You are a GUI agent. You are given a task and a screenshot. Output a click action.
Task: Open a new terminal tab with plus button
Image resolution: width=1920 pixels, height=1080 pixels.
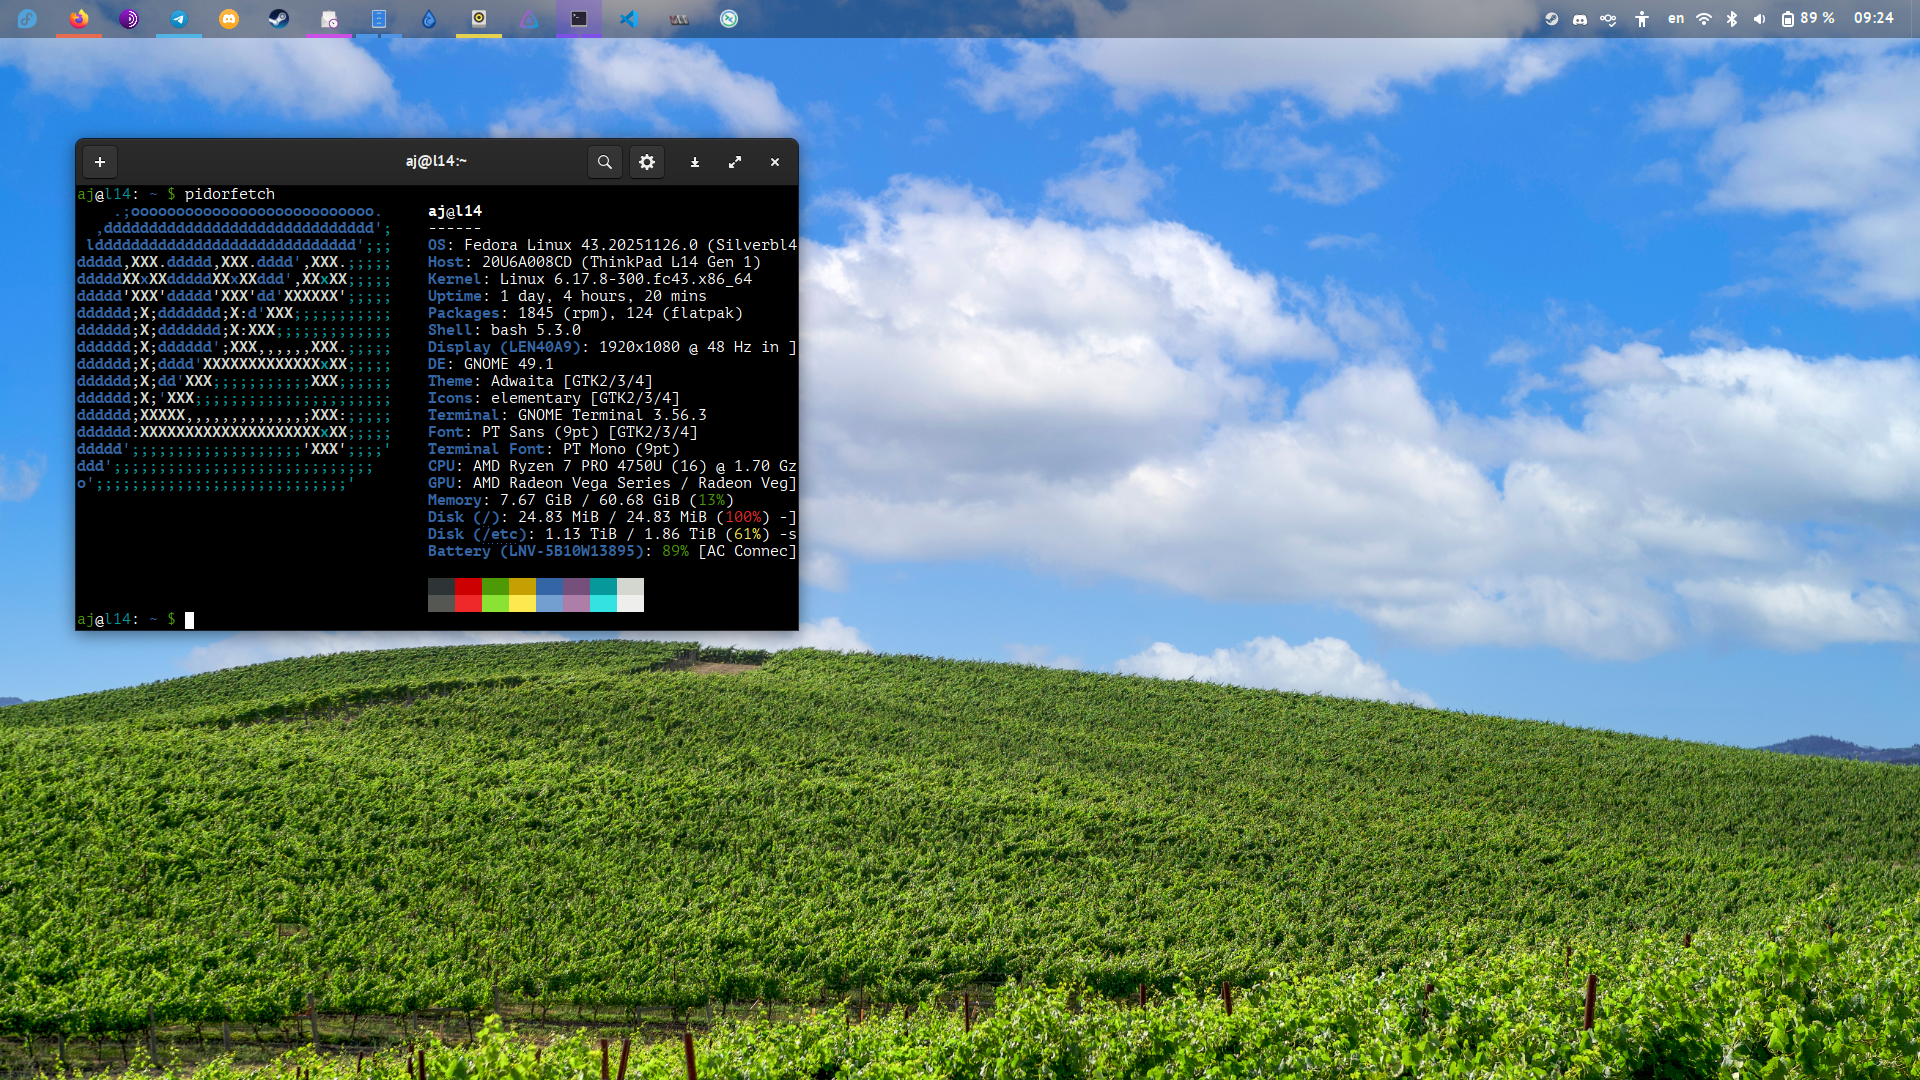(x=100, y=162)
